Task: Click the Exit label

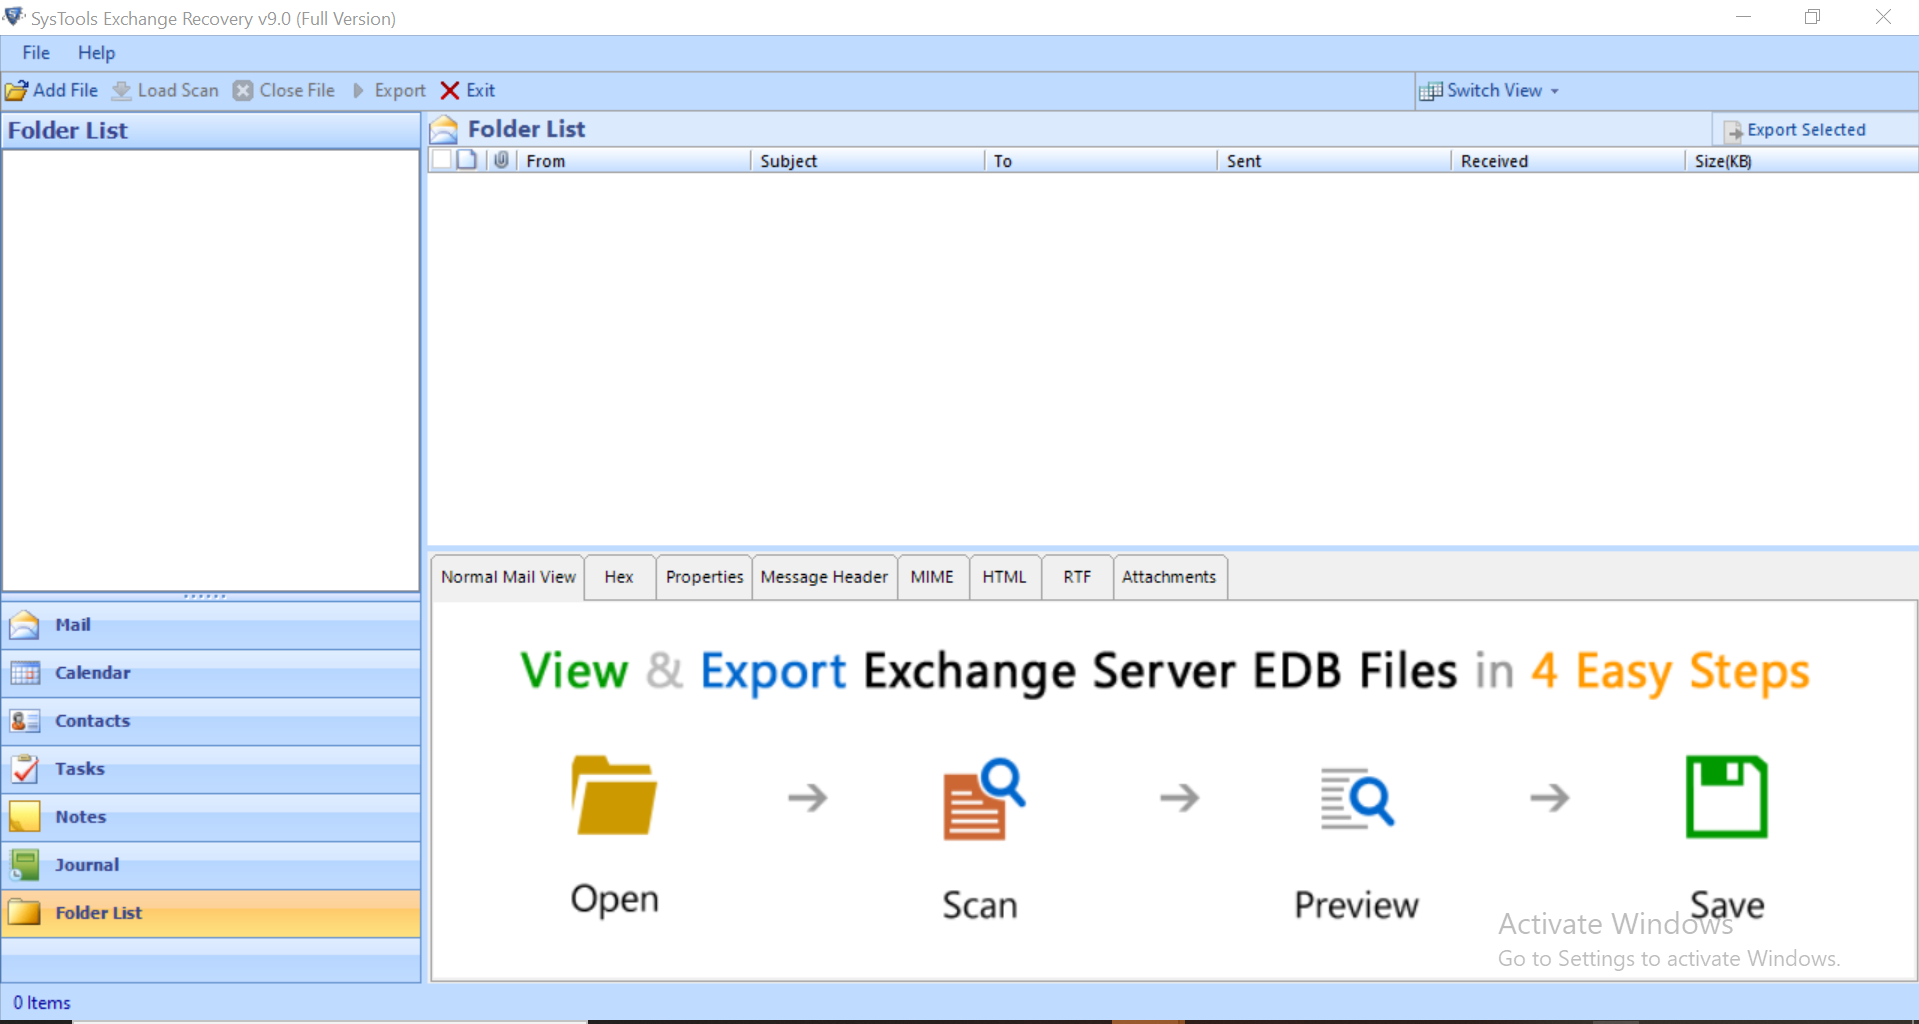Action: click(x=481, y=91)
